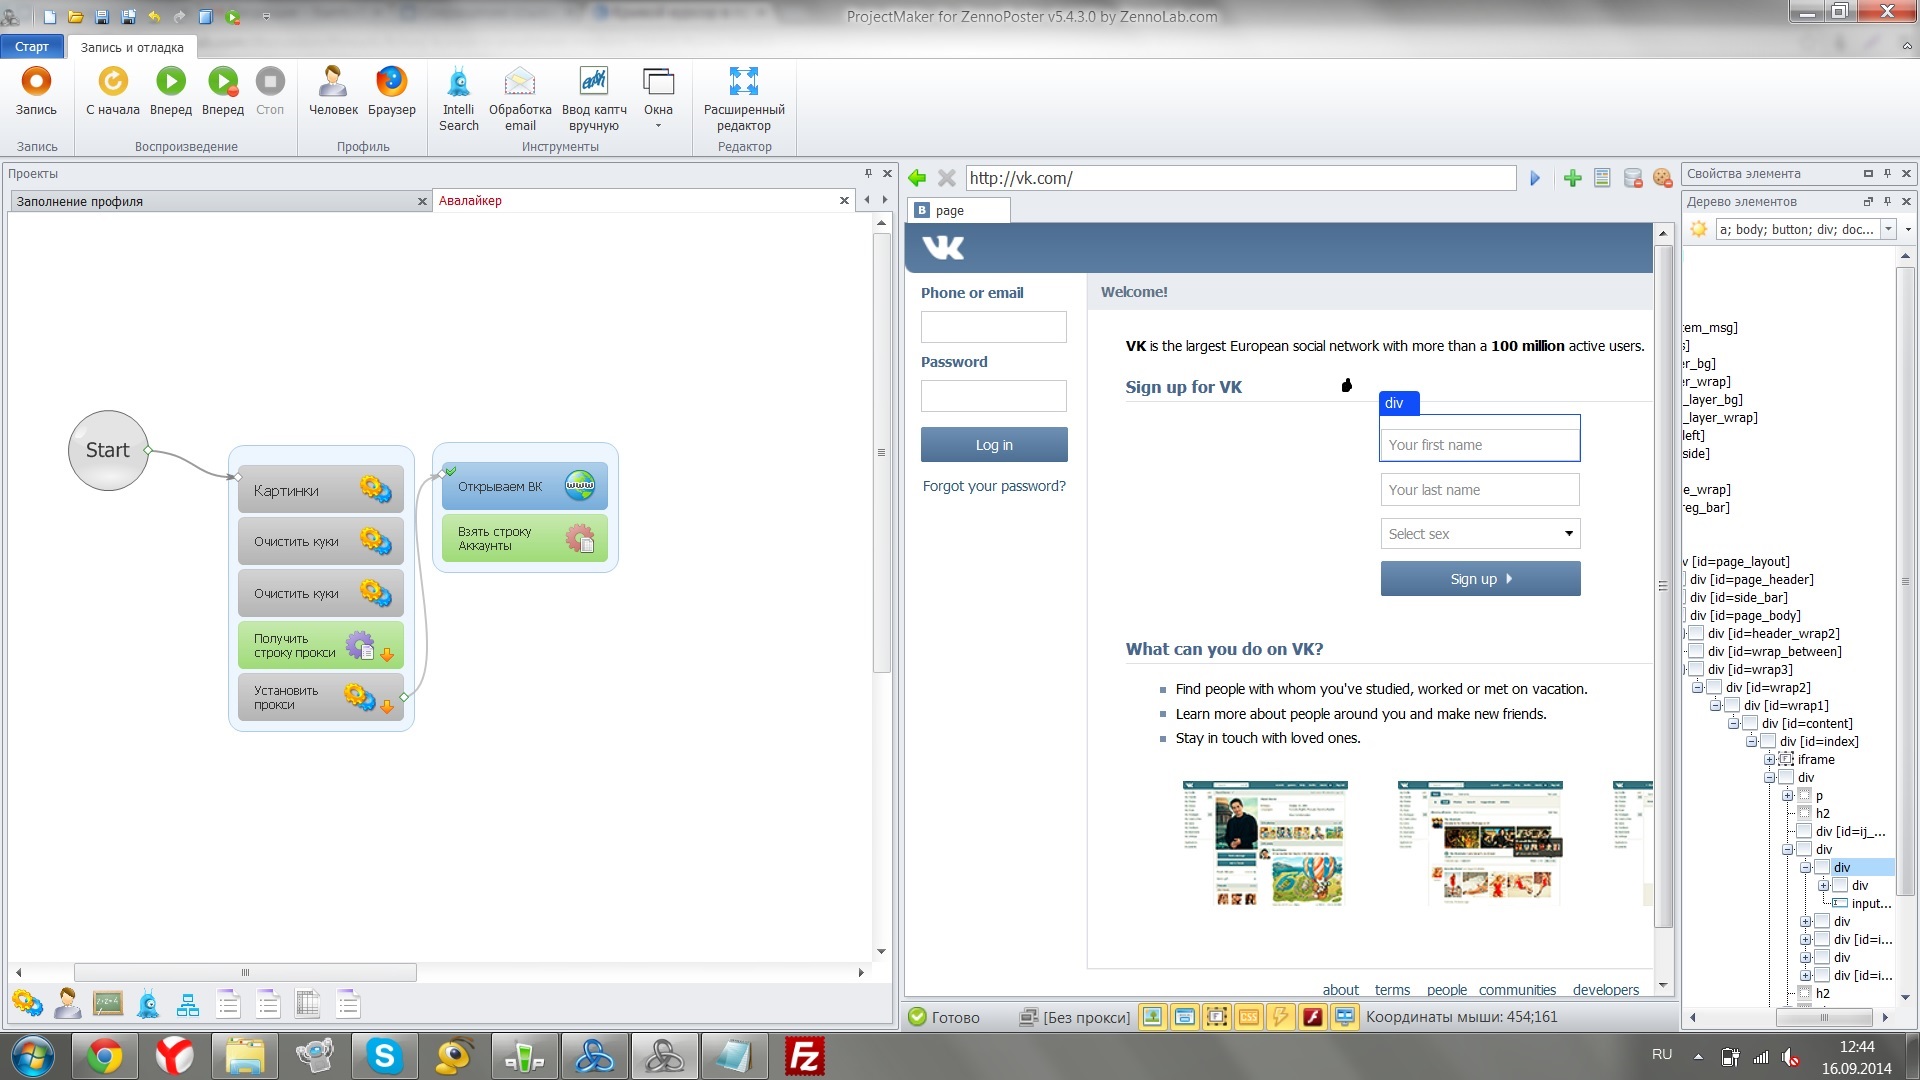Click the sun highlight icon in element tree

coord(1698,229)
